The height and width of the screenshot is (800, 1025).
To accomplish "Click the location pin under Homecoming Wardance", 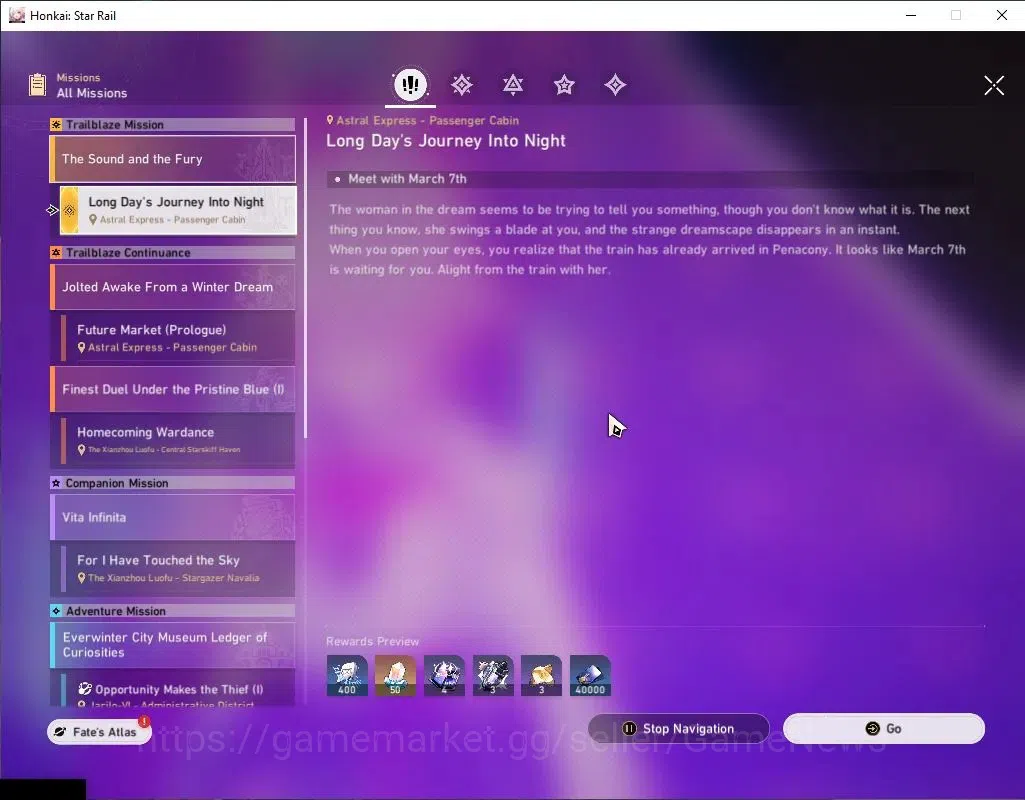I will click(82, 450).
